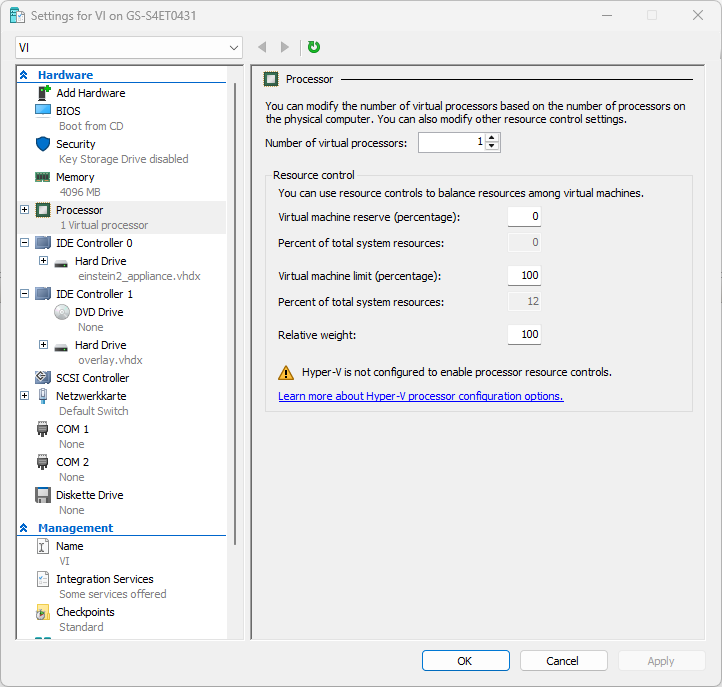
Task: Click the SCSI Controller icon
Action: click(x=43, y=378)
